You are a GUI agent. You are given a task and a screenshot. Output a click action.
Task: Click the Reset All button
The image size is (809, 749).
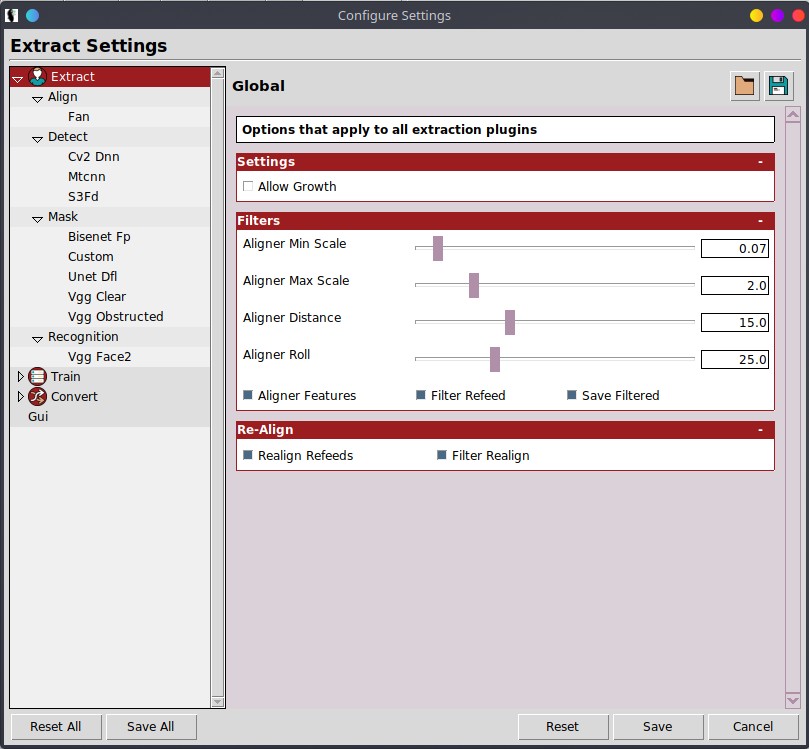56,726
